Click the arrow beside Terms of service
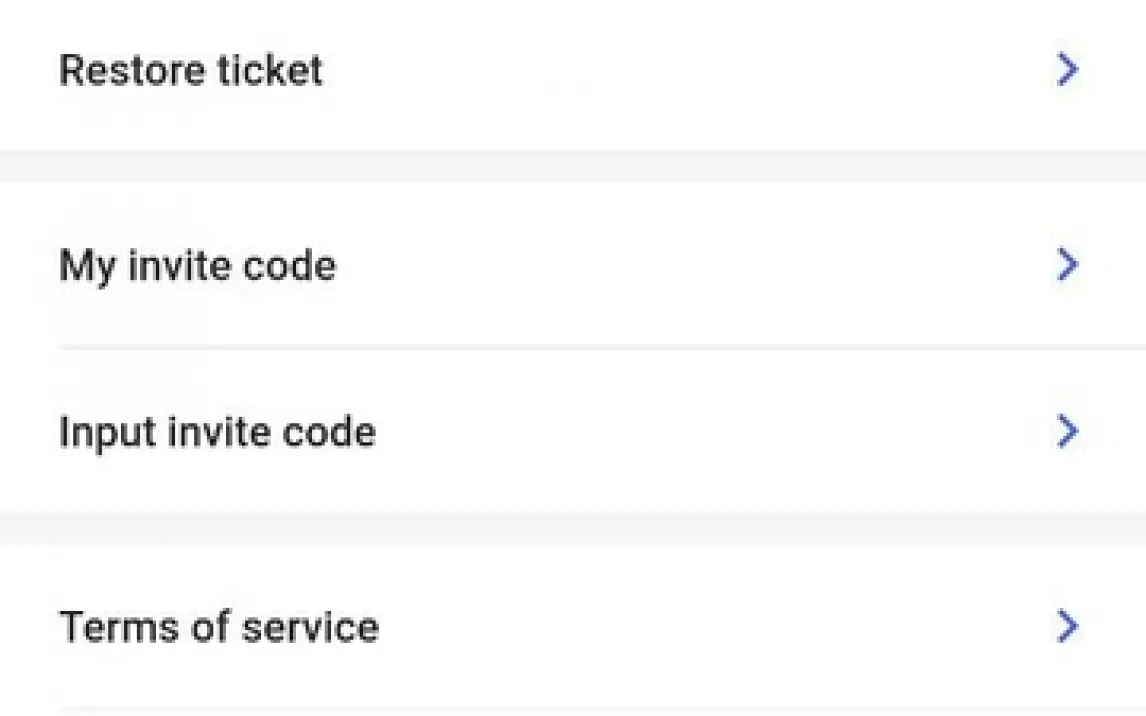1146x716 pixels. pyautogui.click(x=1068, y=627)
